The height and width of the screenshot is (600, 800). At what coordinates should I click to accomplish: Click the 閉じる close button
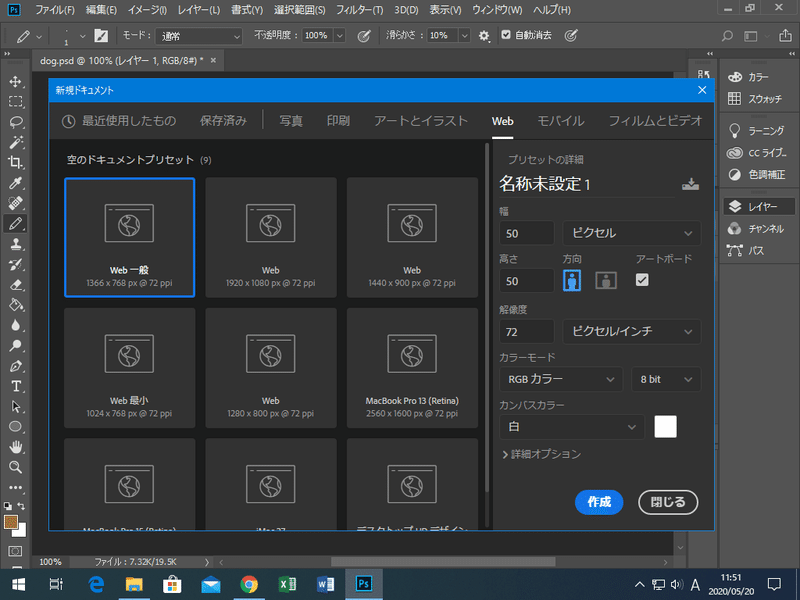click(x=668, y=502)
